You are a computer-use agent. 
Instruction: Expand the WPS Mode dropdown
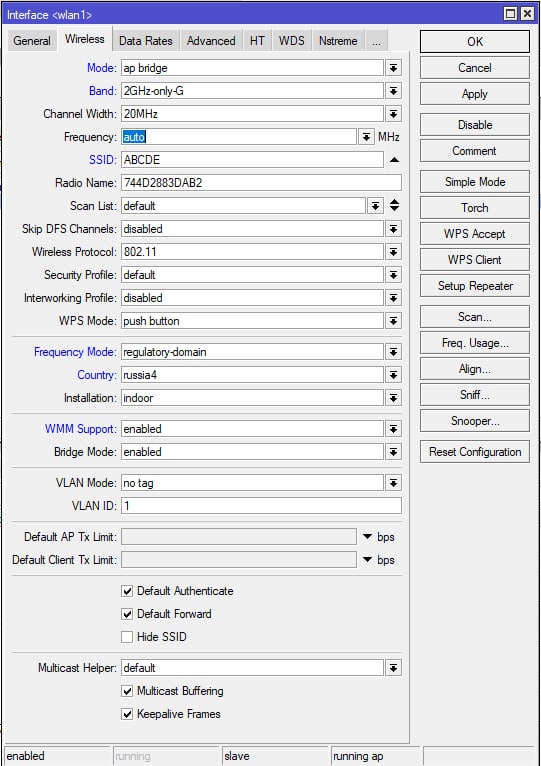pyautogui.click(x=393, y=321)
